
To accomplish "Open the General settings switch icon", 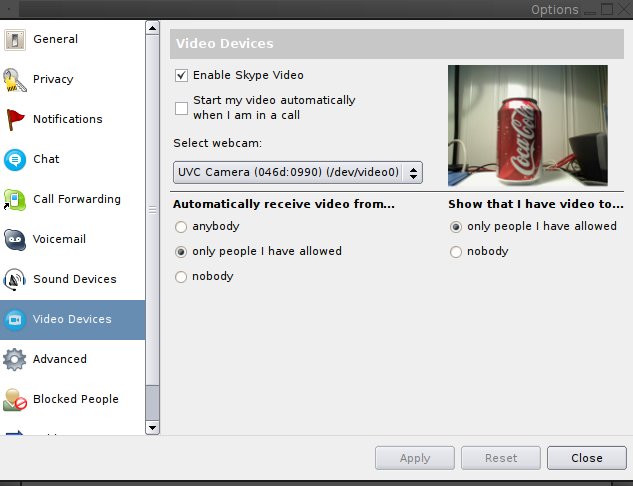I will 15,40.
